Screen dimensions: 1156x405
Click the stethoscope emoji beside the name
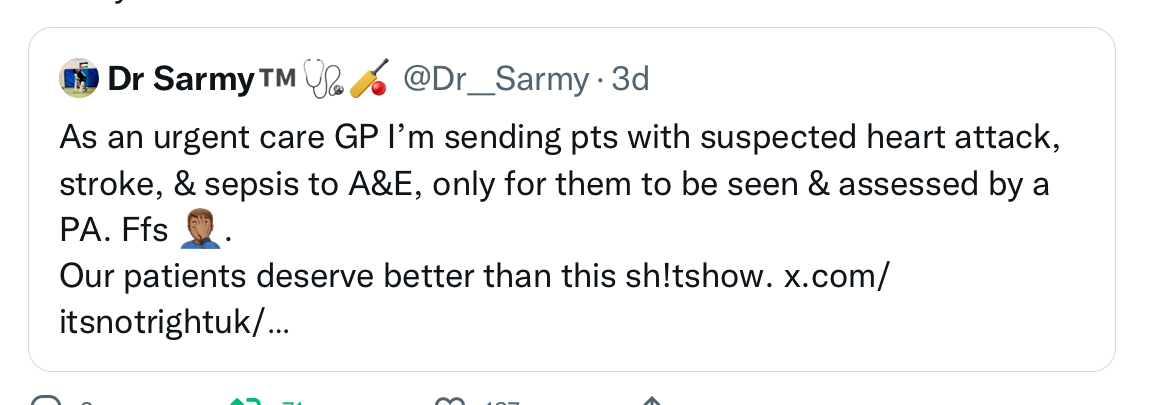[324, 79]
